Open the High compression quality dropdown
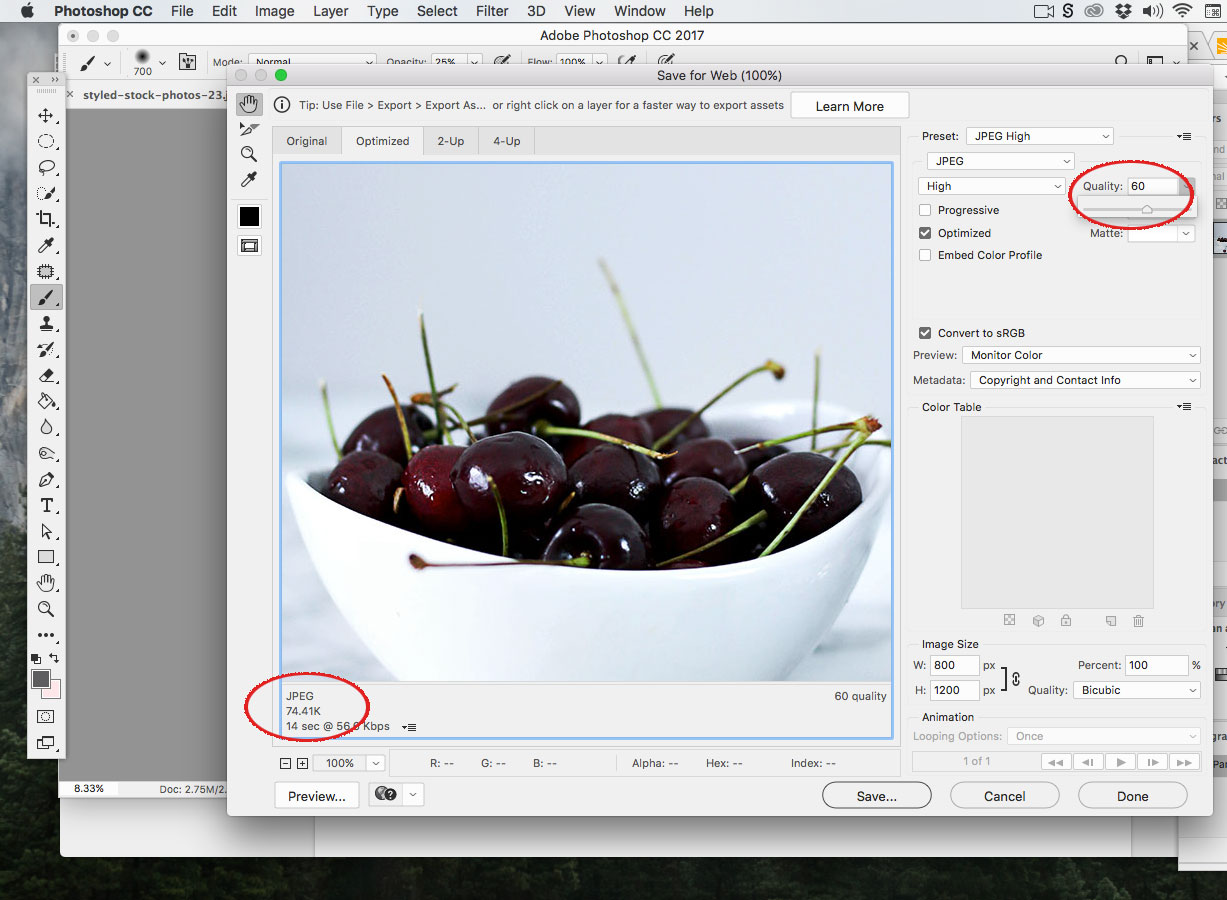The image size is (1227, 900). point(992,186)
